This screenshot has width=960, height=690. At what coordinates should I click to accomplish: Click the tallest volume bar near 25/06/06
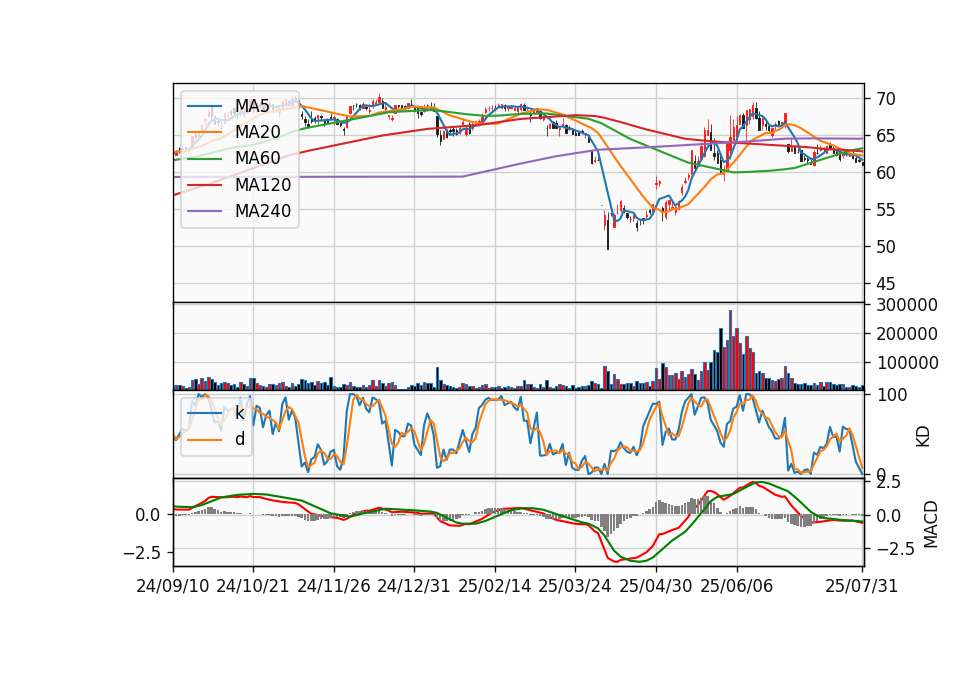click(730, 350)
